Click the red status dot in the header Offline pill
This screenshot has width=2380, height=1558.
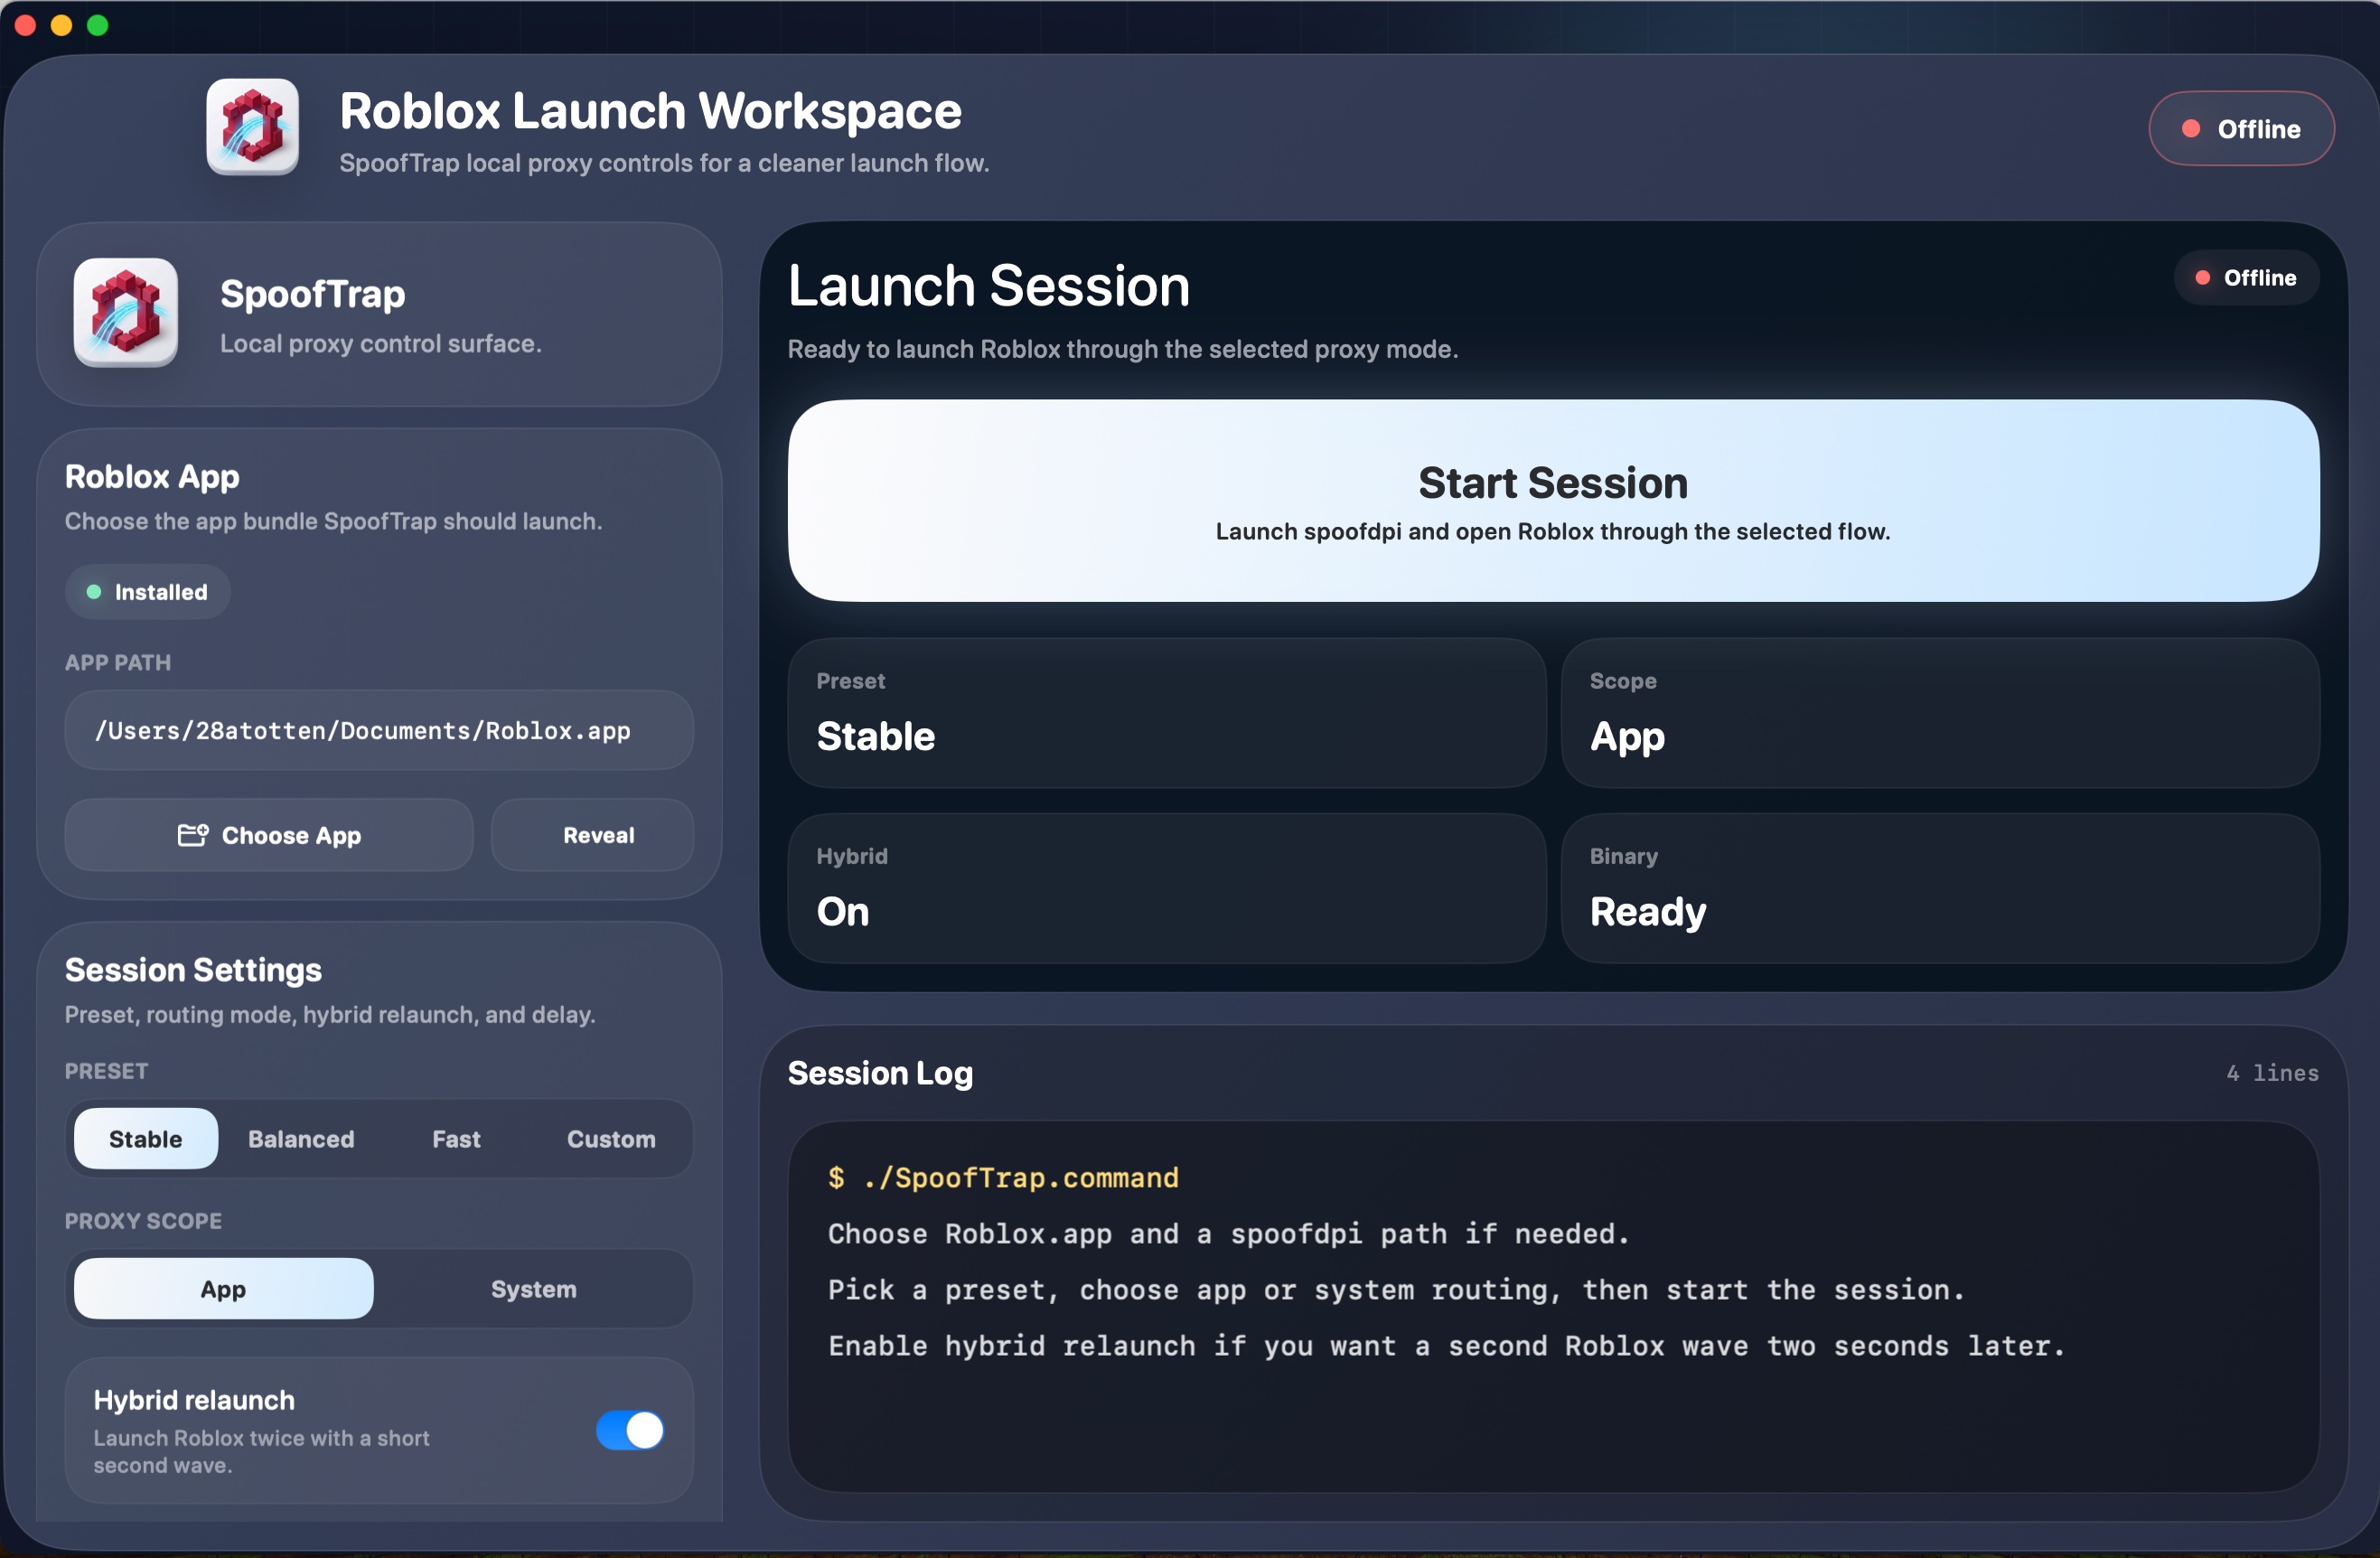coord(2193,128)
